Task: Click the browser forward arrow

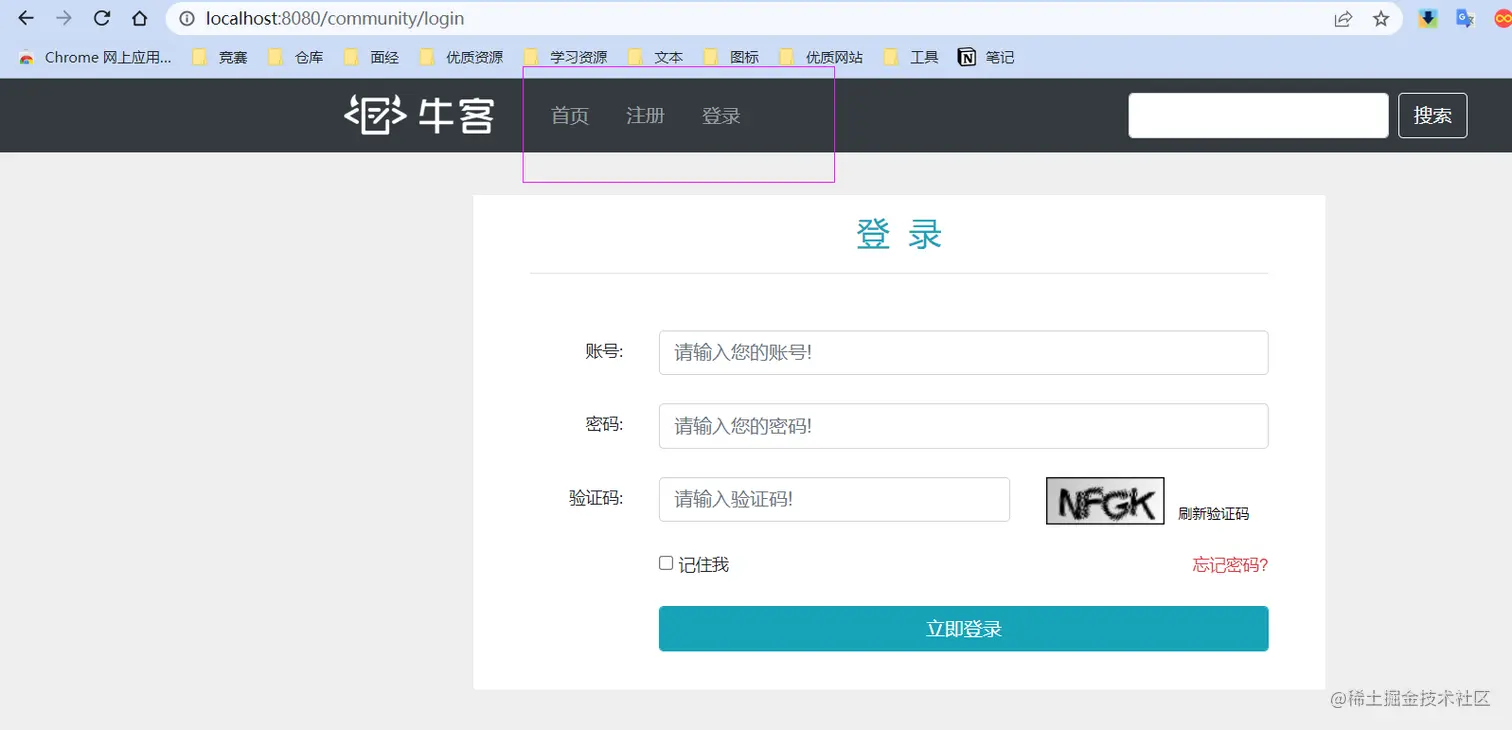Action: [64, 18]
